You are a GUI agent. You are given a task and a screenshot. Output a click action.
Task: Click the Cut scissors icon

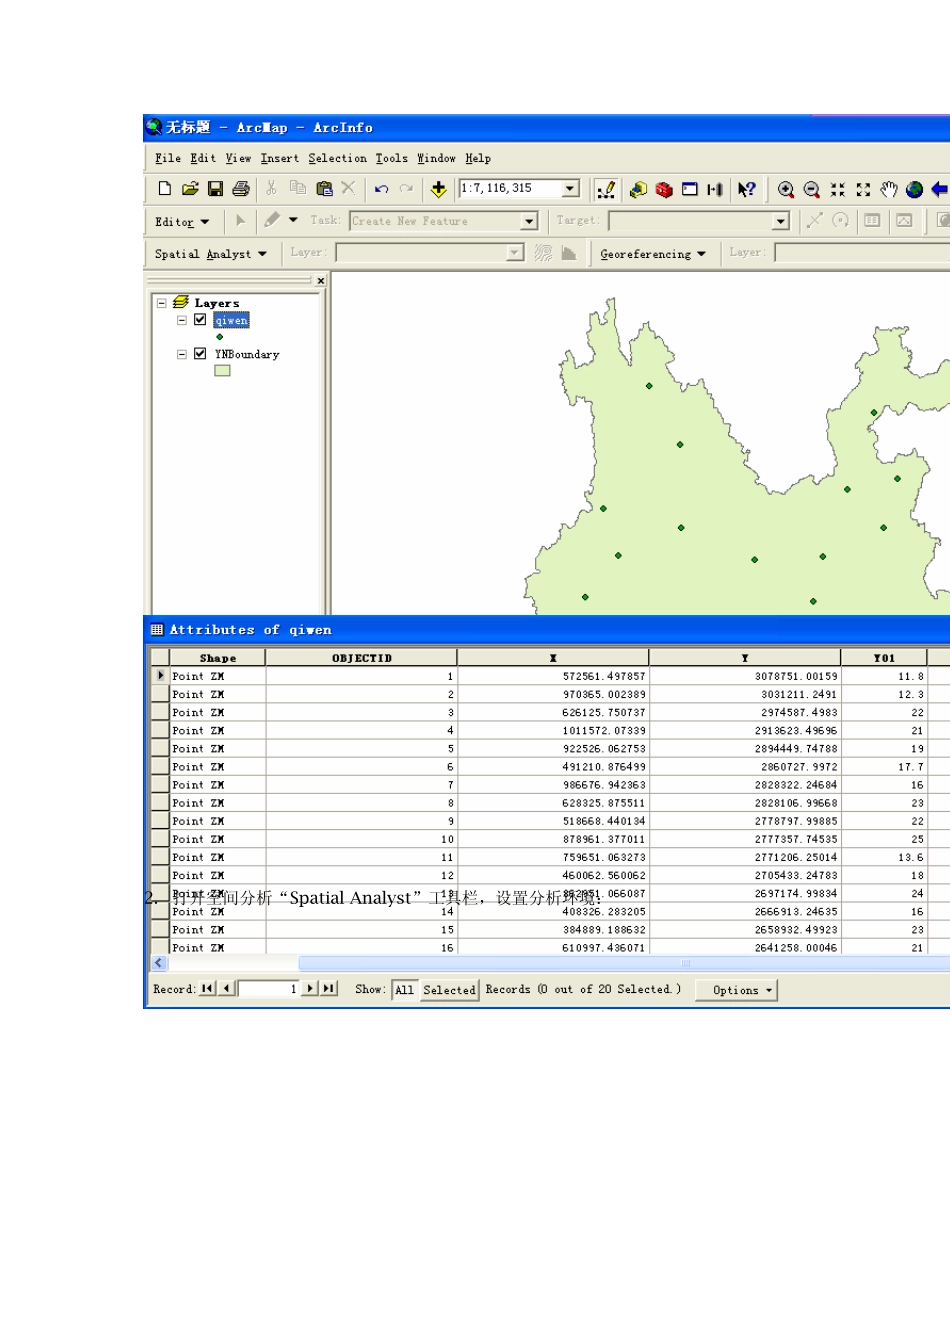click(x=271, y=188)
